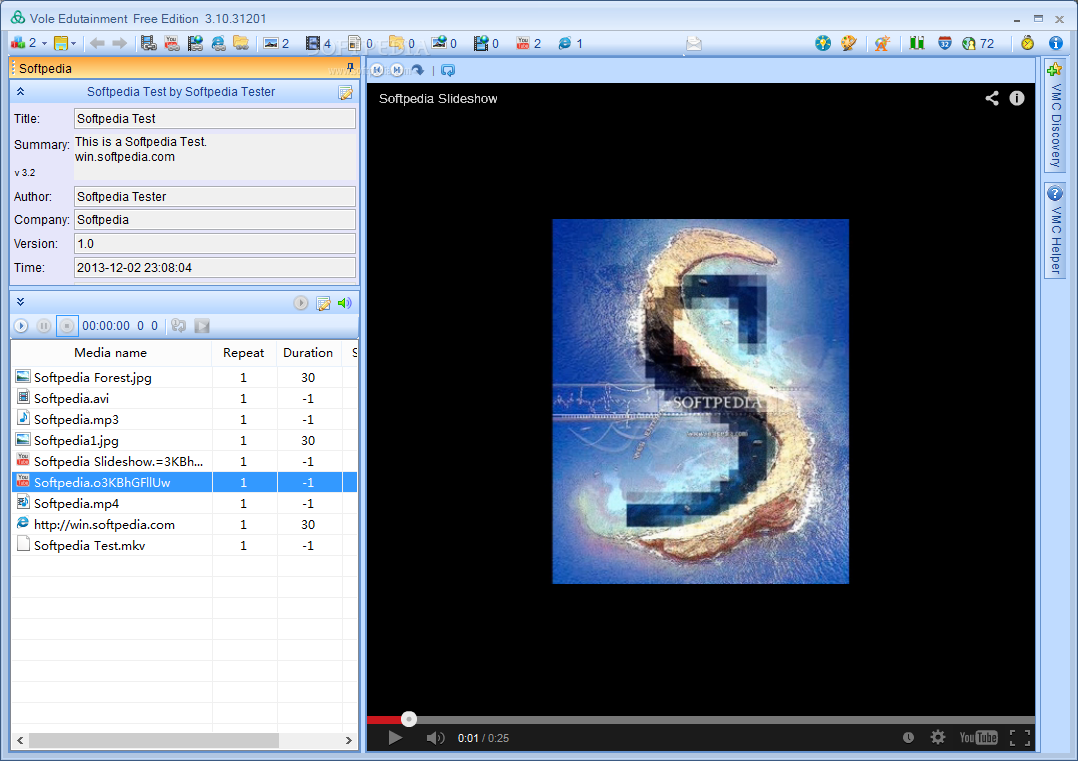Open the dropdown arrow beside the cubes icon

45,44
